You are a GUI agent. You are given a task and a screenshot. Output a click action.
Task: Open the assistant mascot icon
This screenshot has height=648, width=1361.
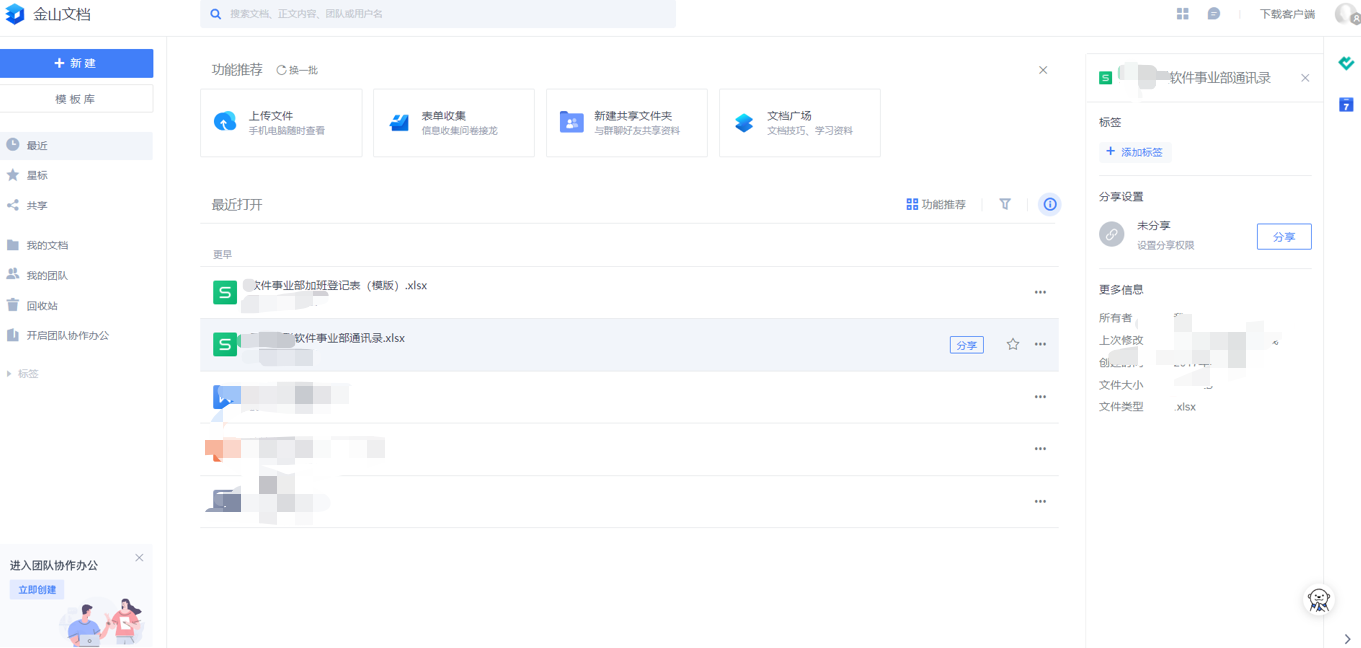point(1320,600)
